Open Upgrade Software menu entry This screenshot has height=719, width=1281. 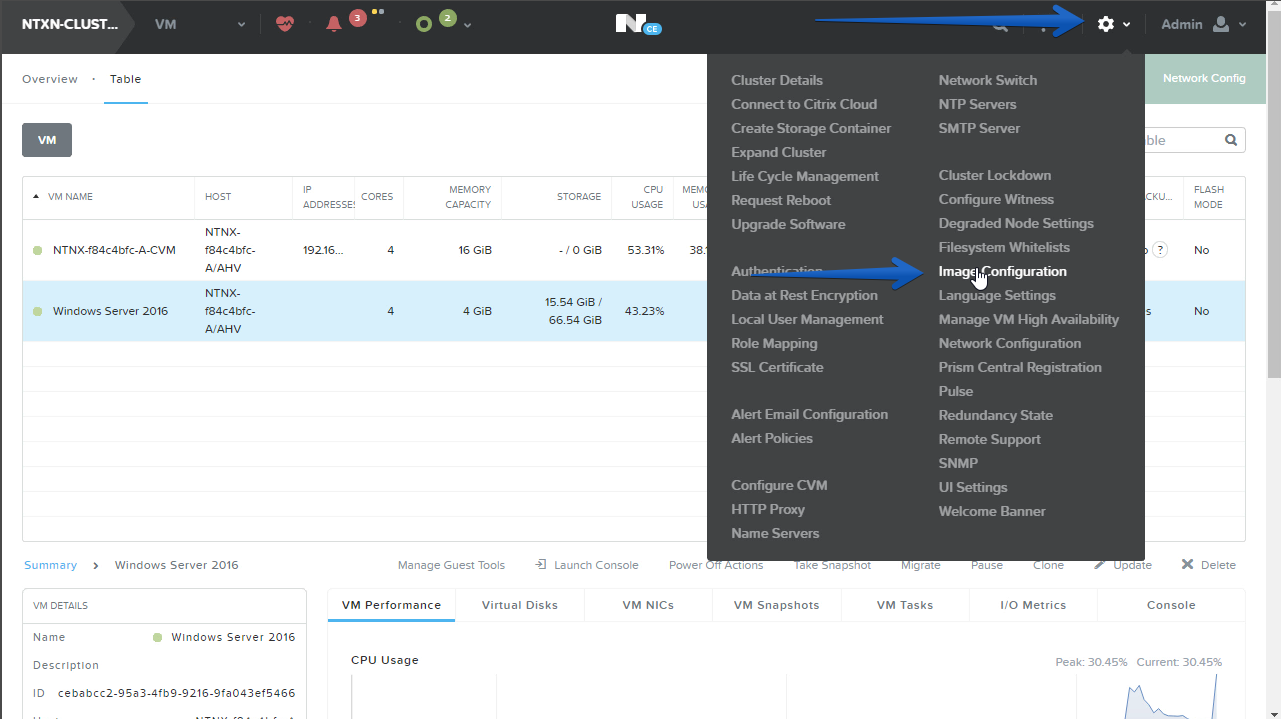(788, 224)
